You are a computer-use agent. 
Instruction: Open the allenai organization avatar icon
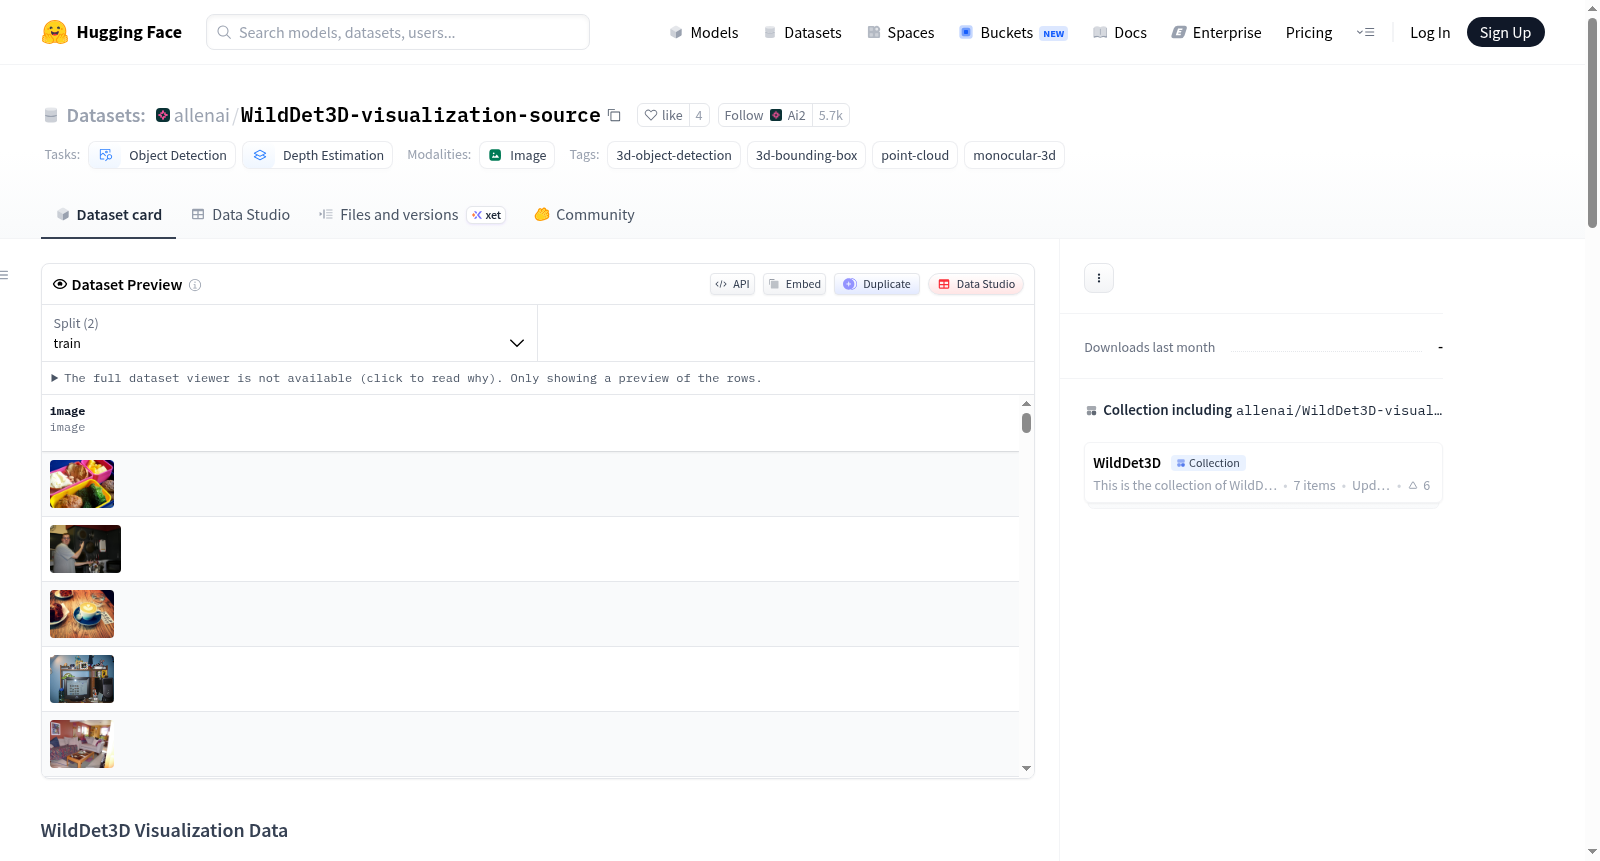tap(163, 115)
